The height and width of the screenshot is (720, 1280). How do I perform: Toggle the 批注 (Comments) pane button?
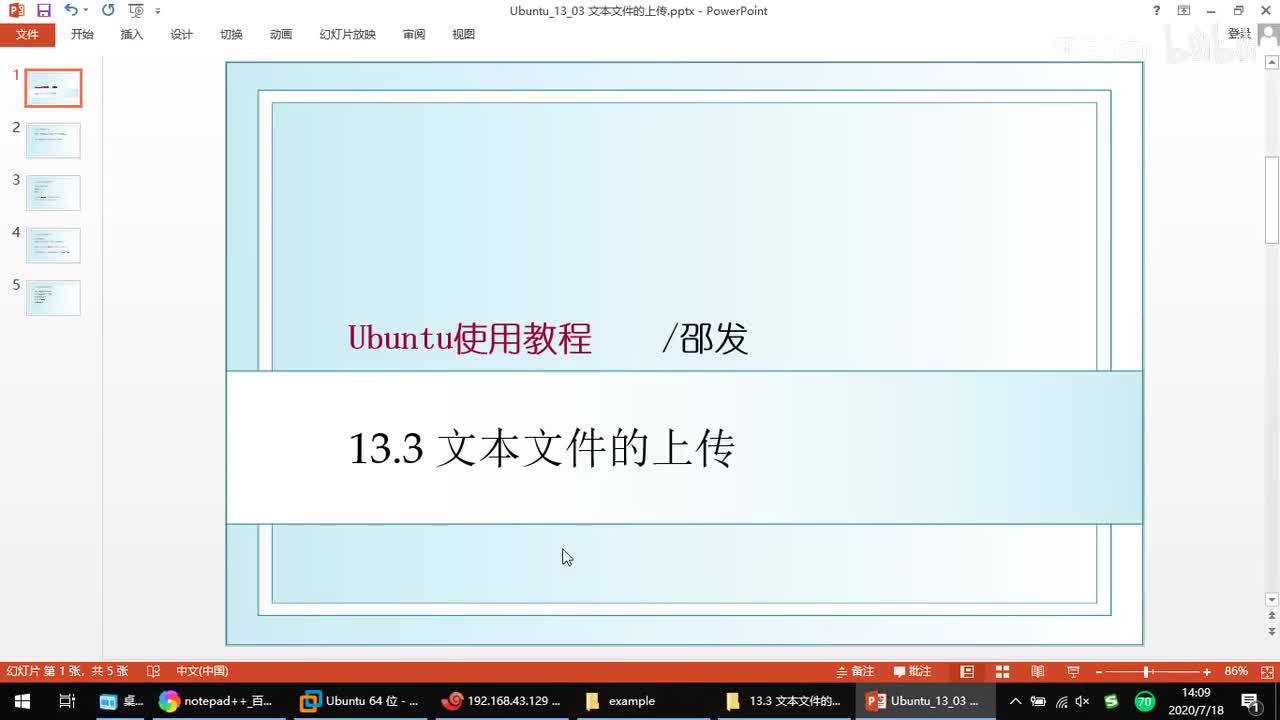coord(912,671)
